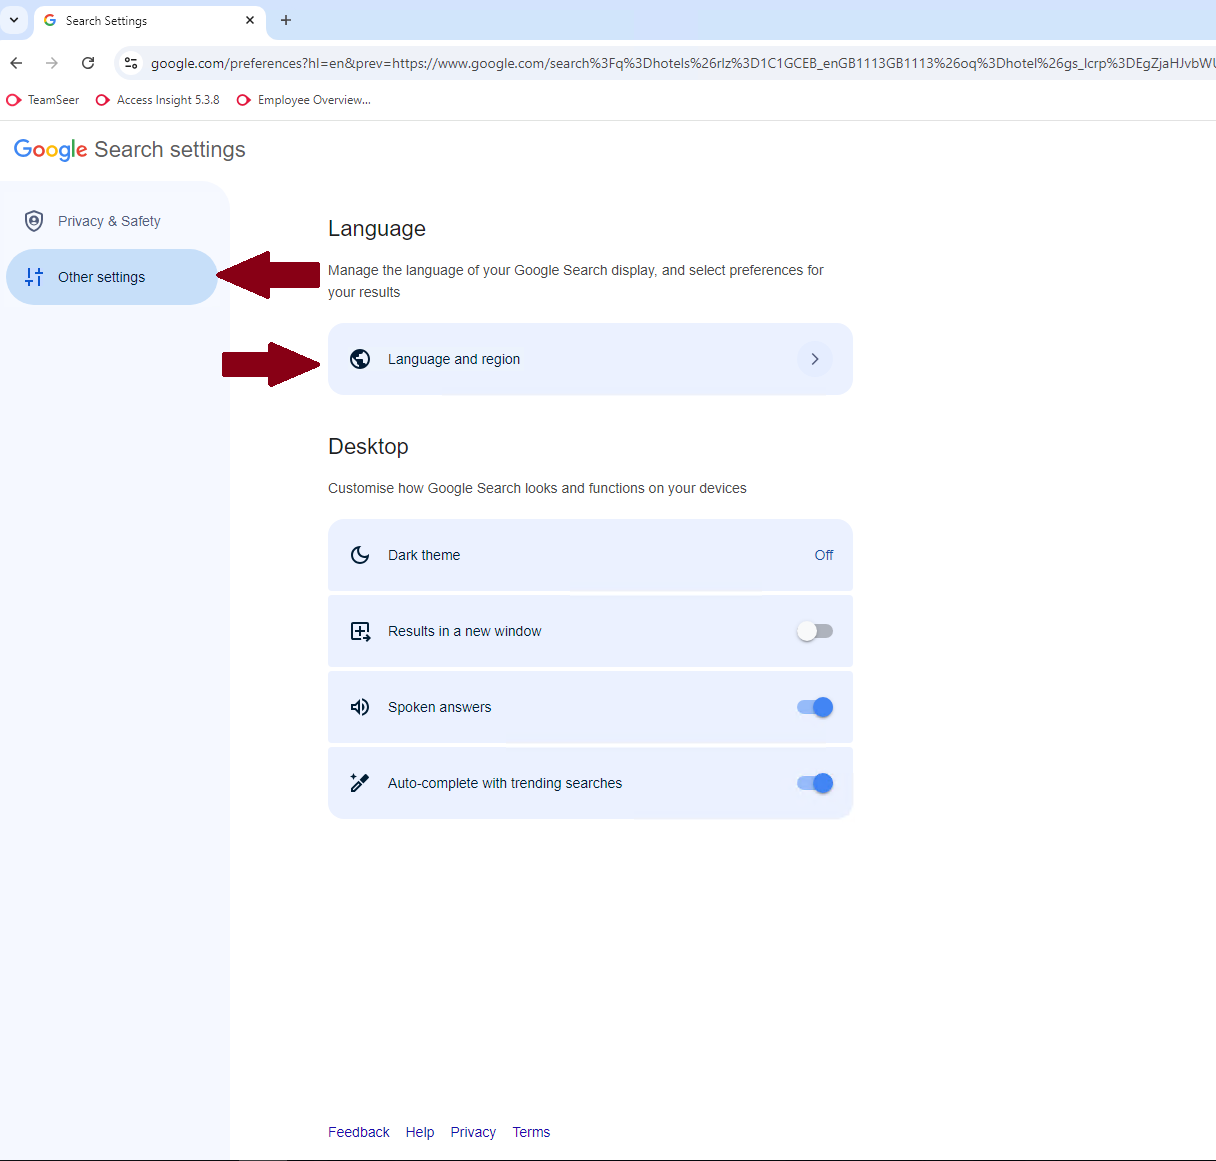This screenshot has width=1216, height=1161.
Task: Open Privacy & Safety settings
Action: click(x=112, y=221)
